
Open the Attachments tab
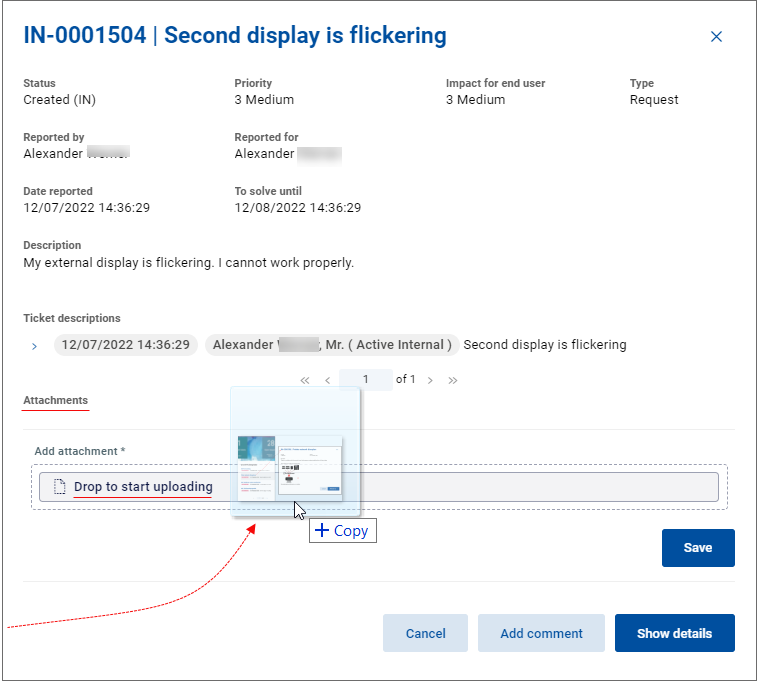click(x=56, y=400)
